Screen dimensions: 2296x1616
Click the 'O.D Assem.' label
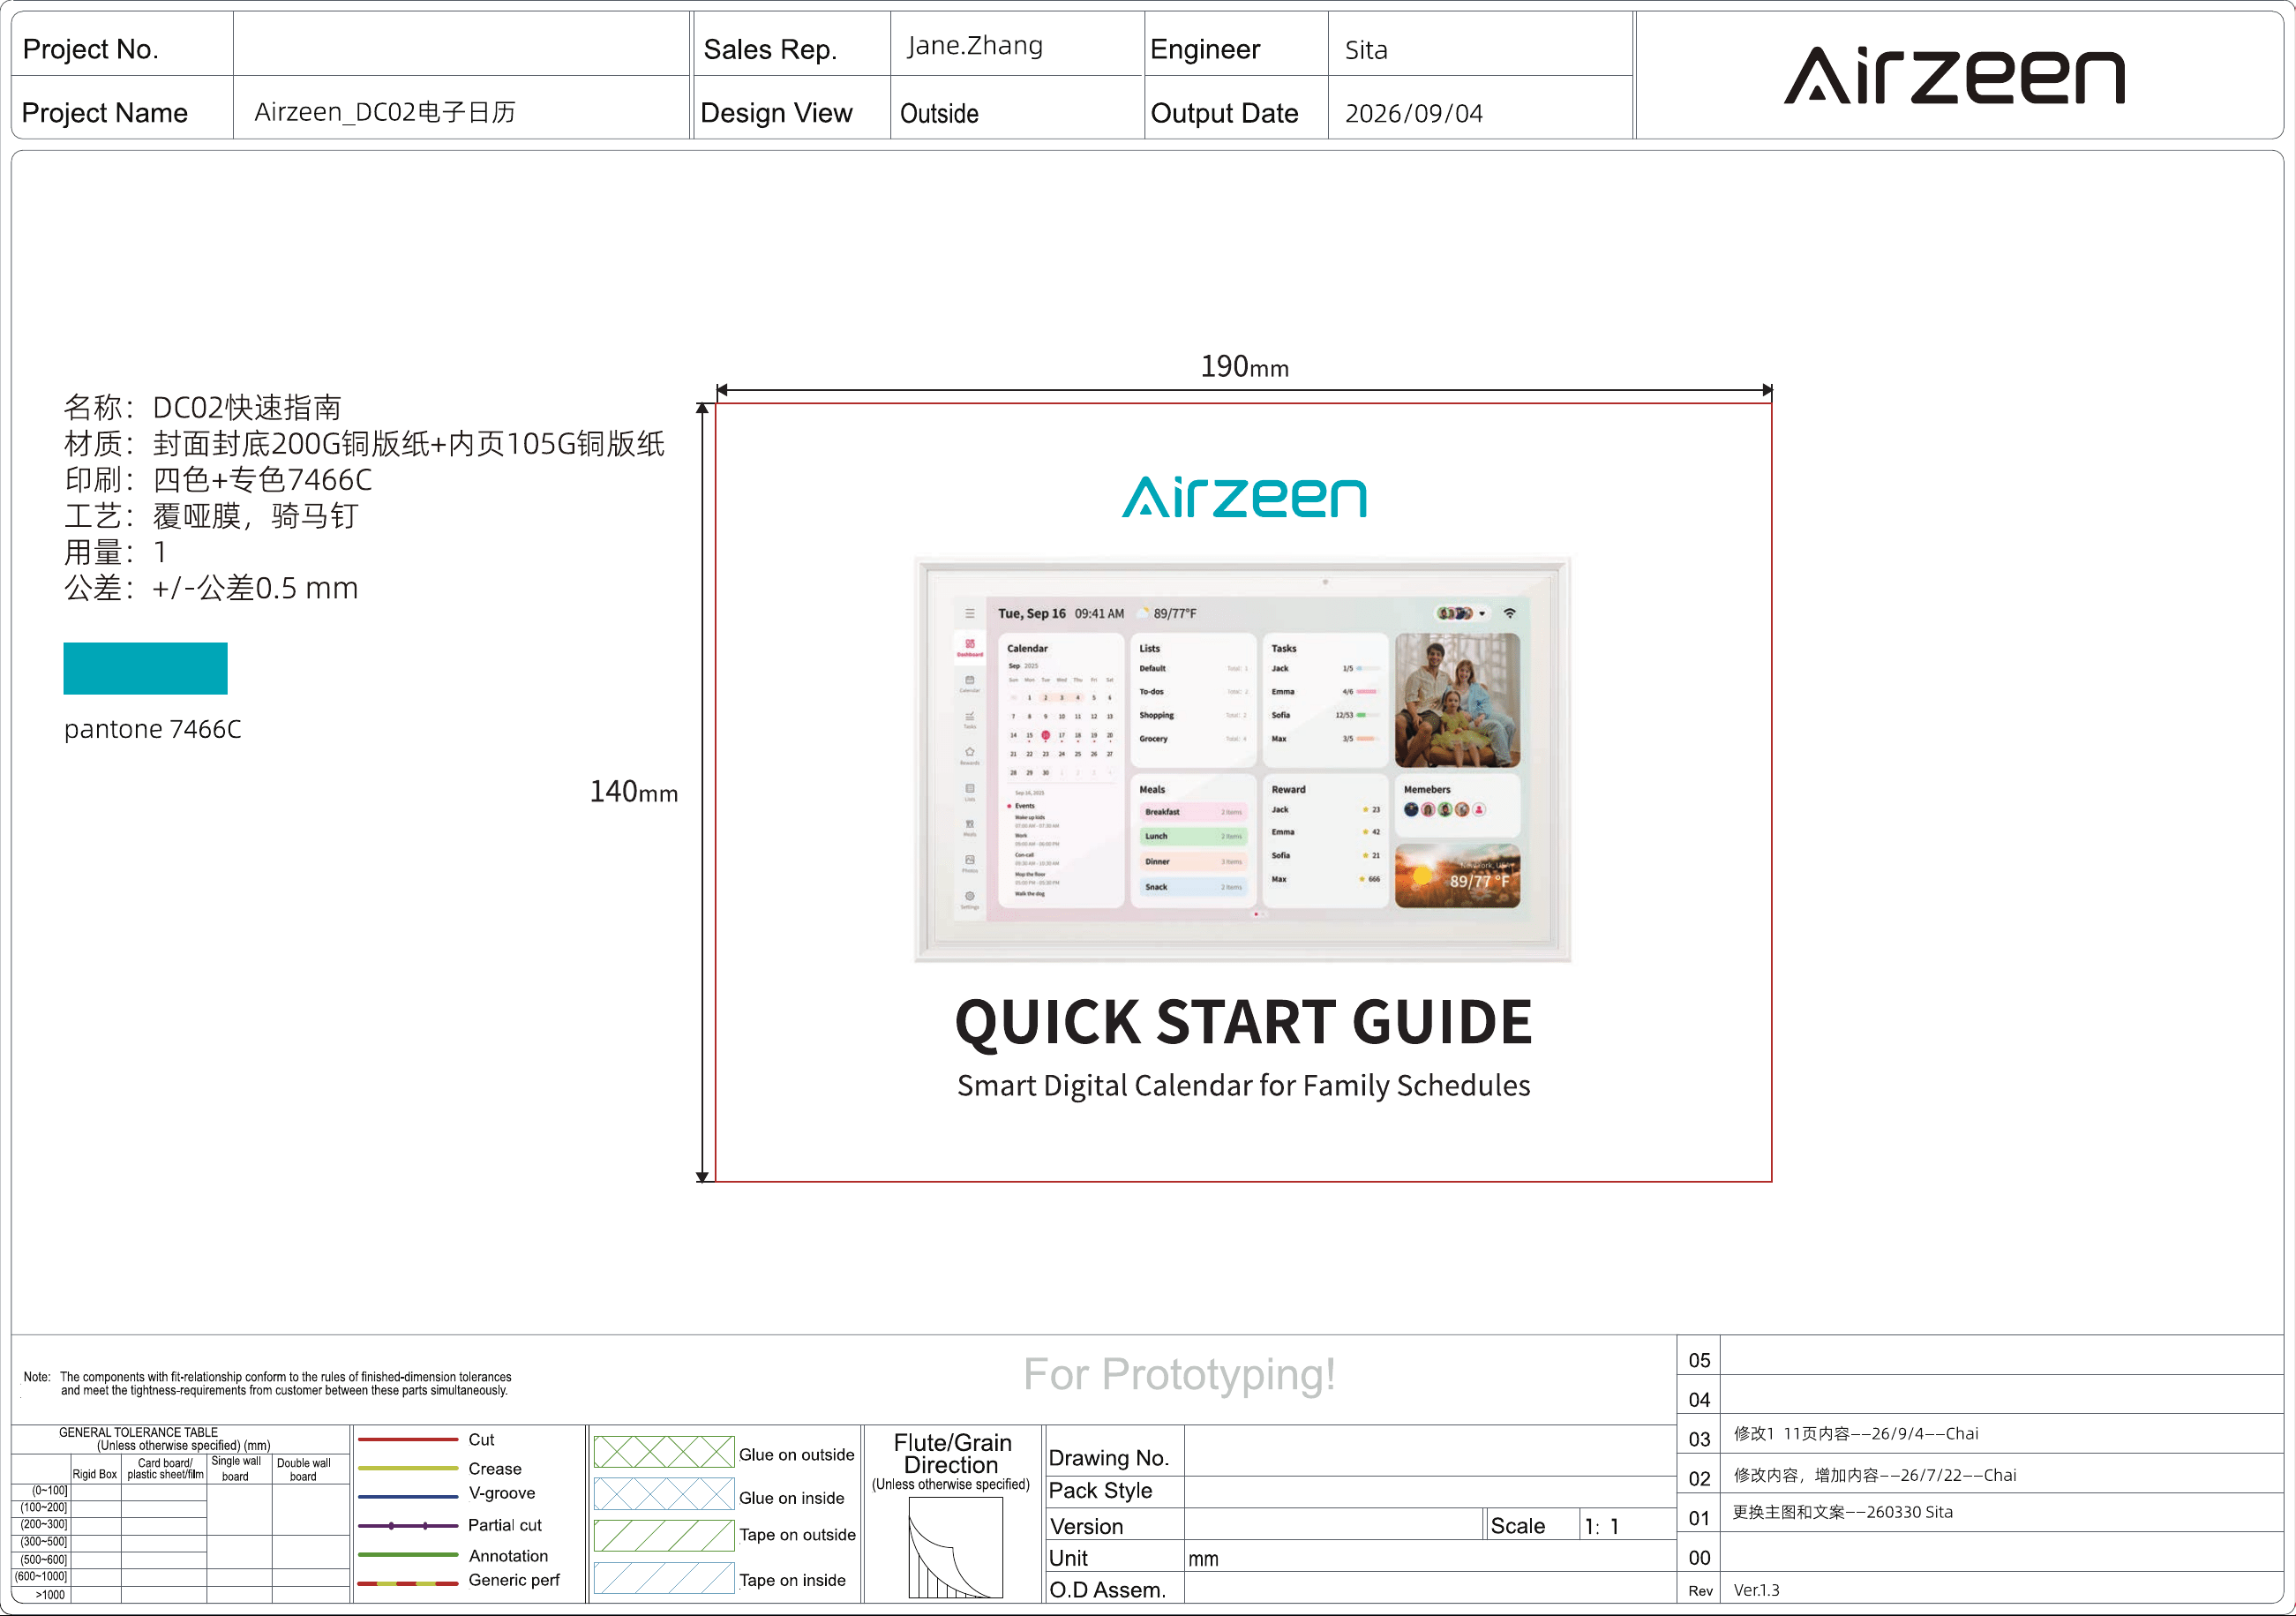click(x=1108, y=1589)
